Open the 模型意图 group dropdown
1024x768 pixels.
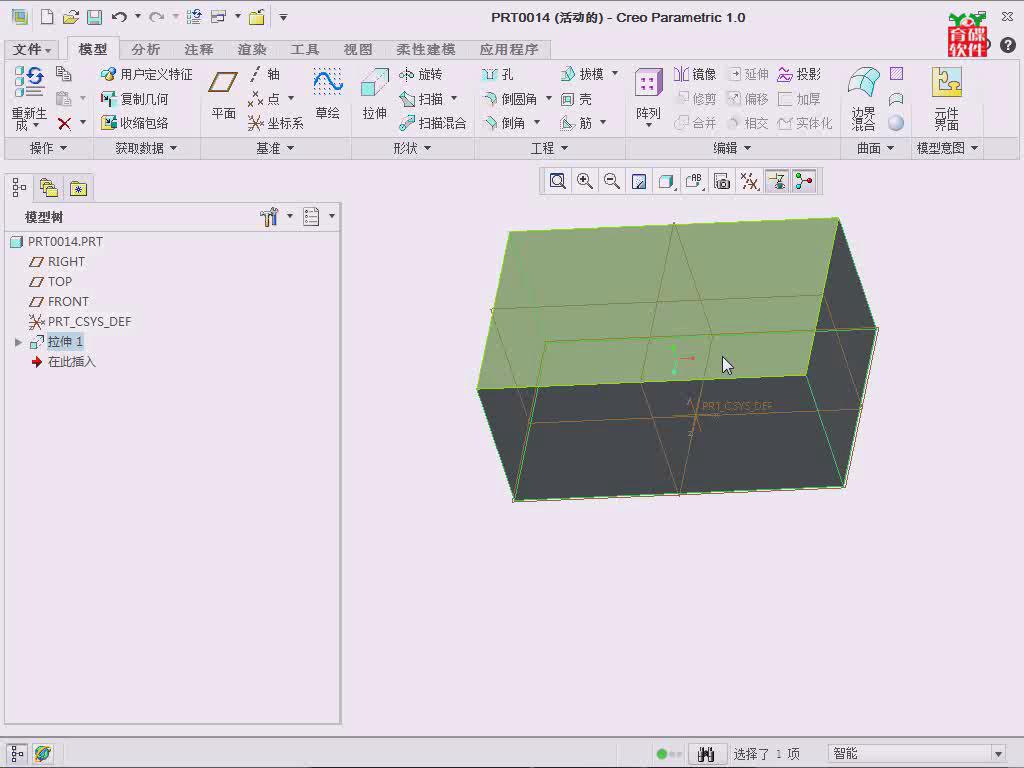pyautogui.click(x=947, y=148)
